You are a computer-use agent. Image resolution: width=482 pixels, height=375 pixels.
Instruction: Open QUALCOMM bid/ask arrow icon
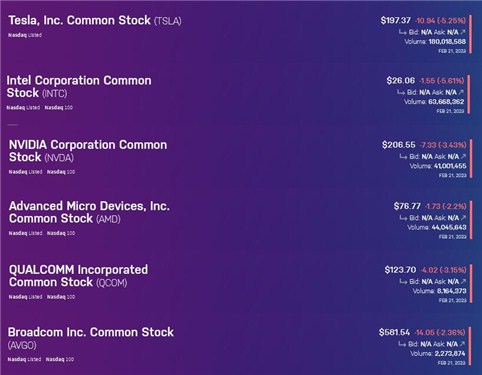click(x=463, y=282)
